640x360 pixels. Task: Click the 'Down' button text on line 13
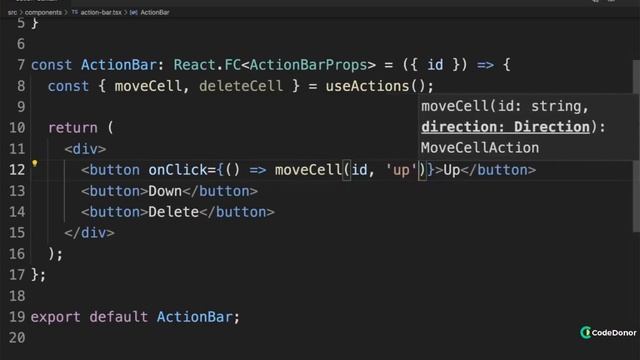pyautogui.click(x=165, y=191)
